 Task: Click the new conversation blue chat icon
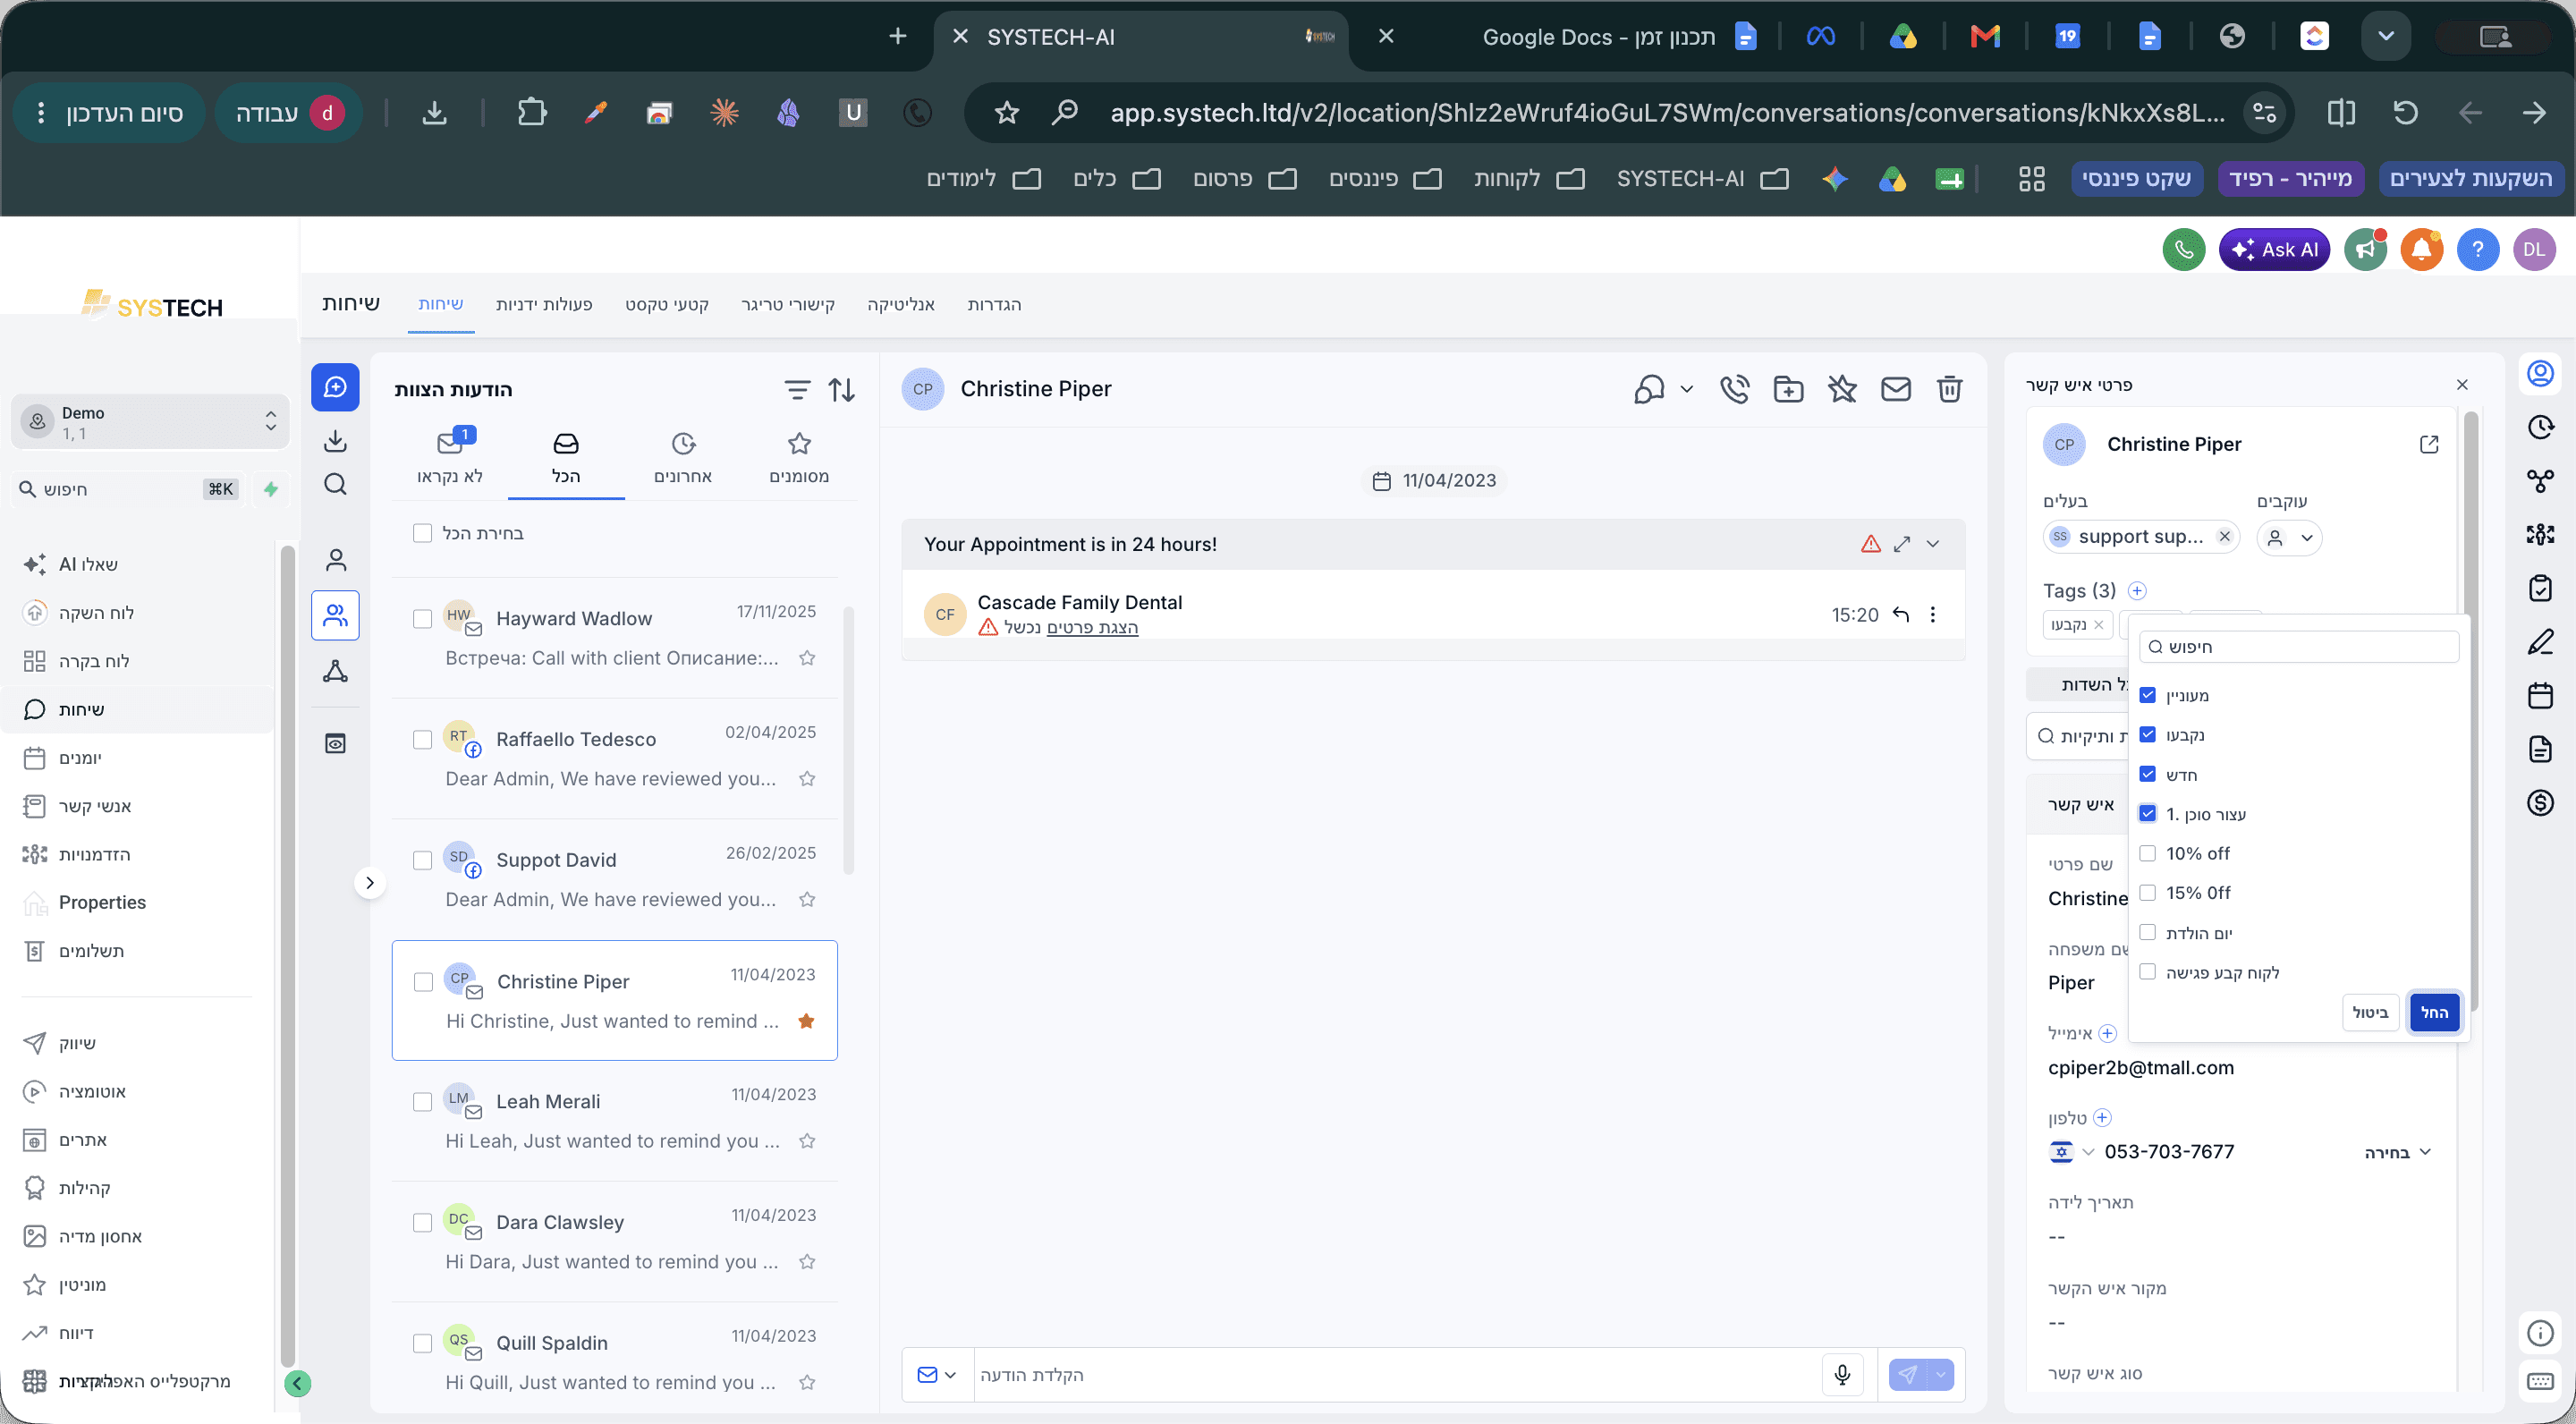pos(335,387)
